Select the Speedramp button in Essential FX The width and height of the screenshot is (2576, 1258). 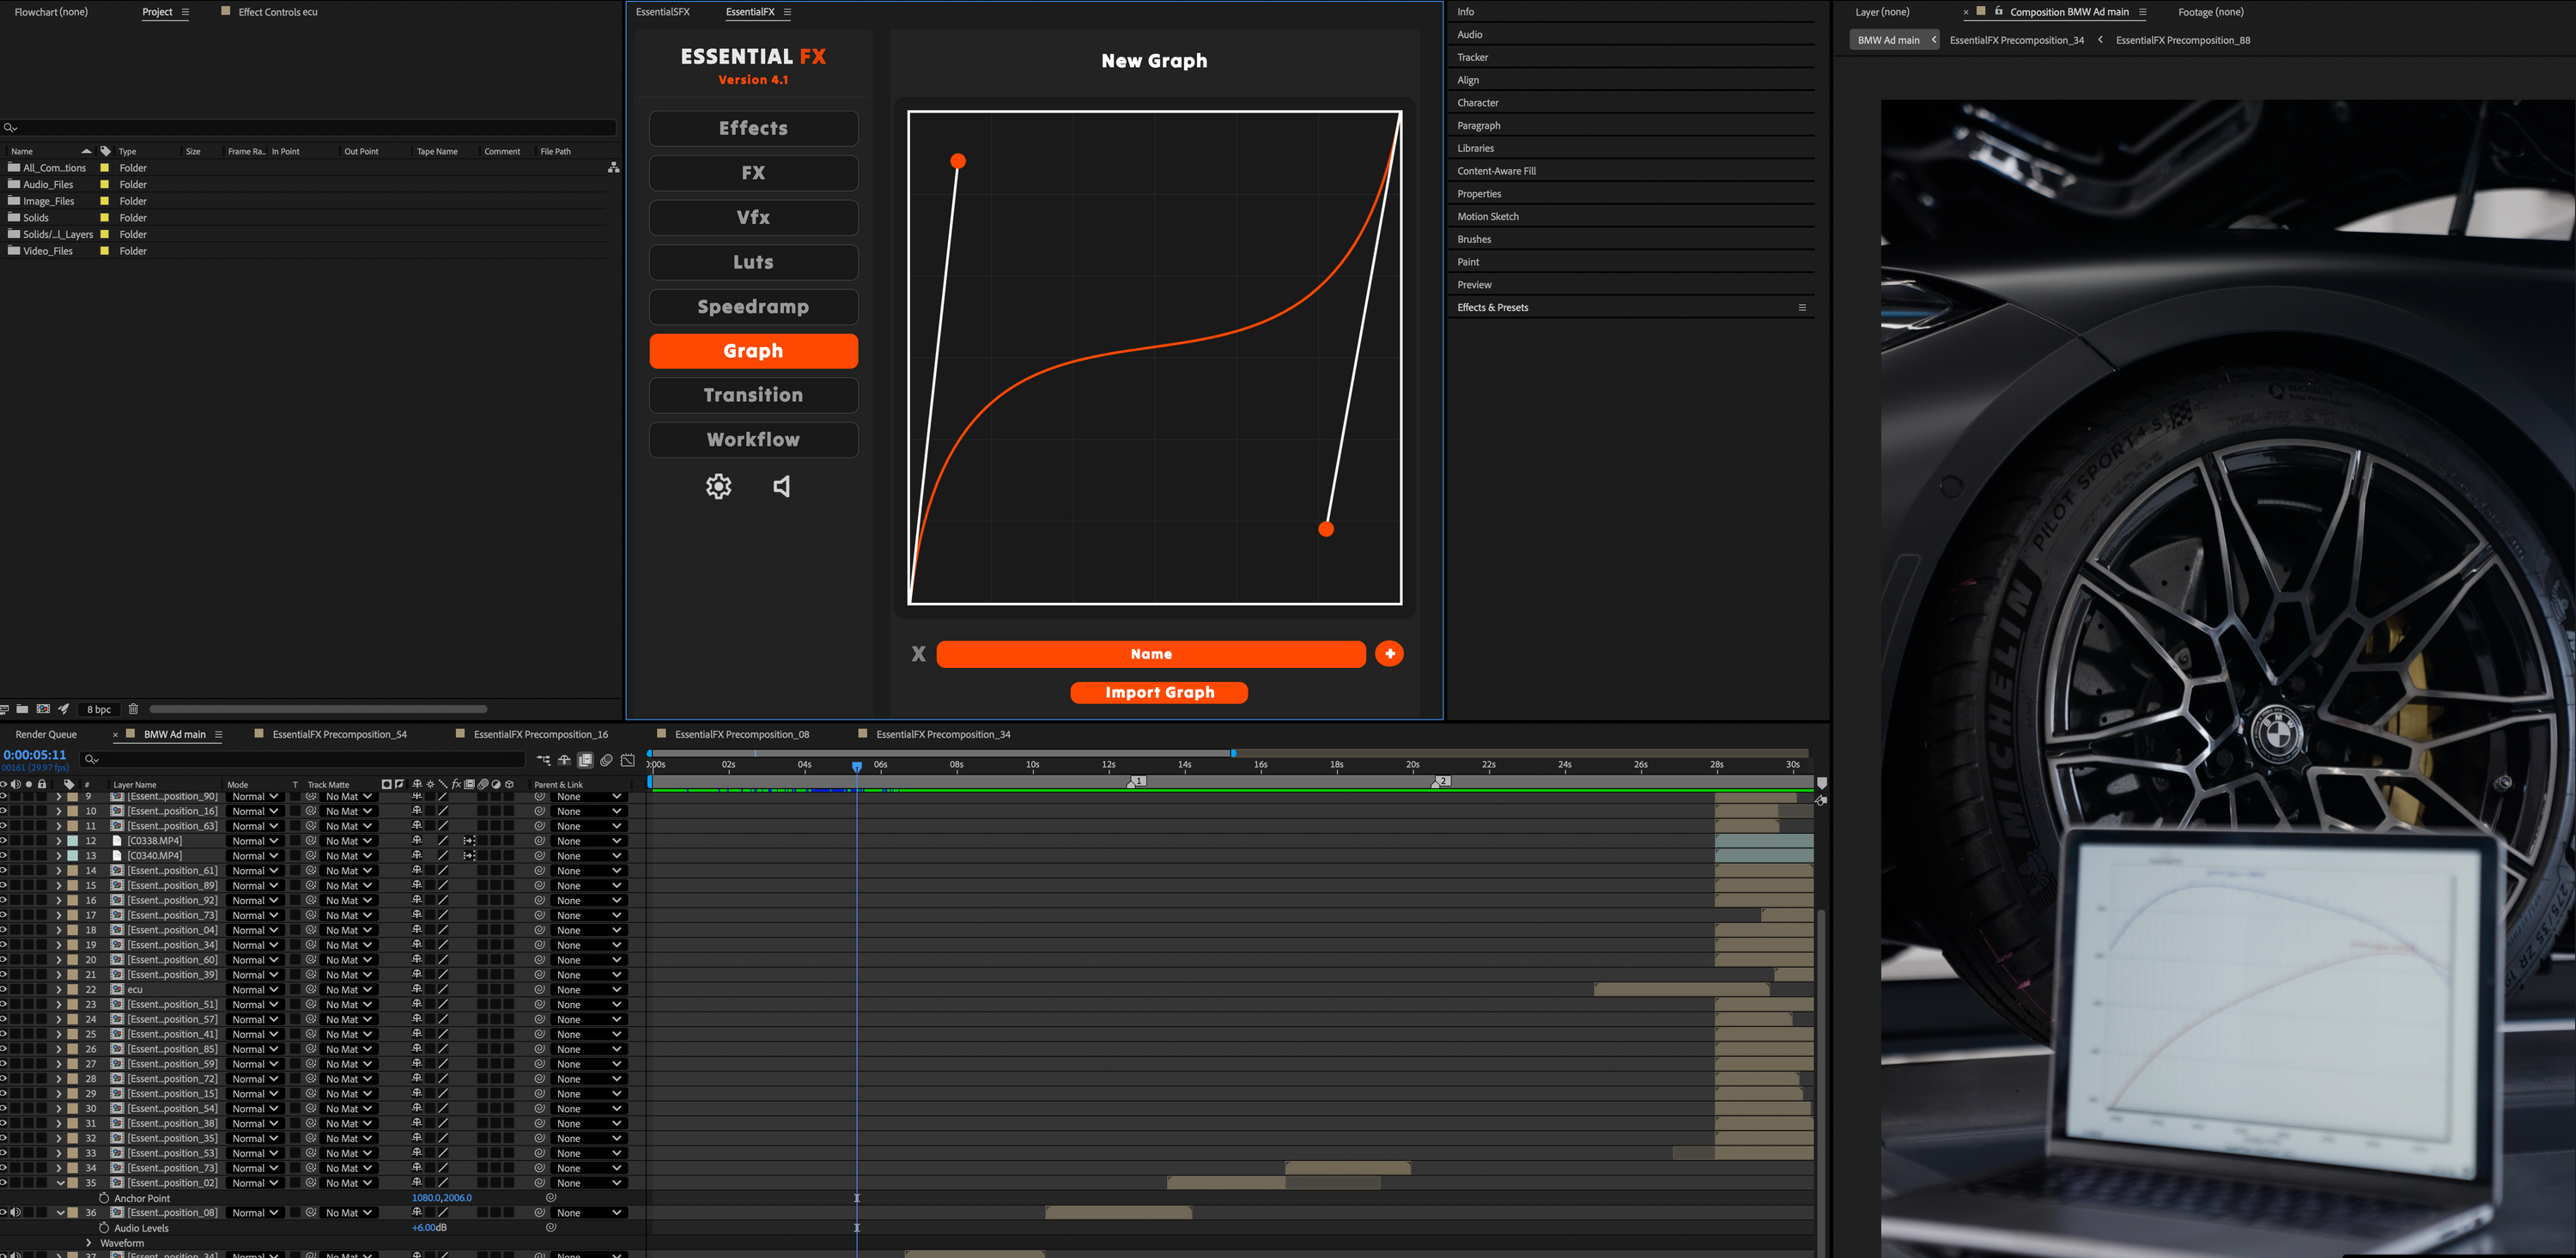(x=753, y=307)
